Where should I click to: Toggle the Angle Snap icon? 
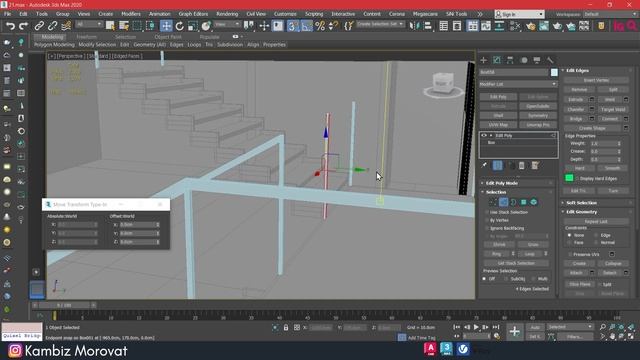coord(307,26)
